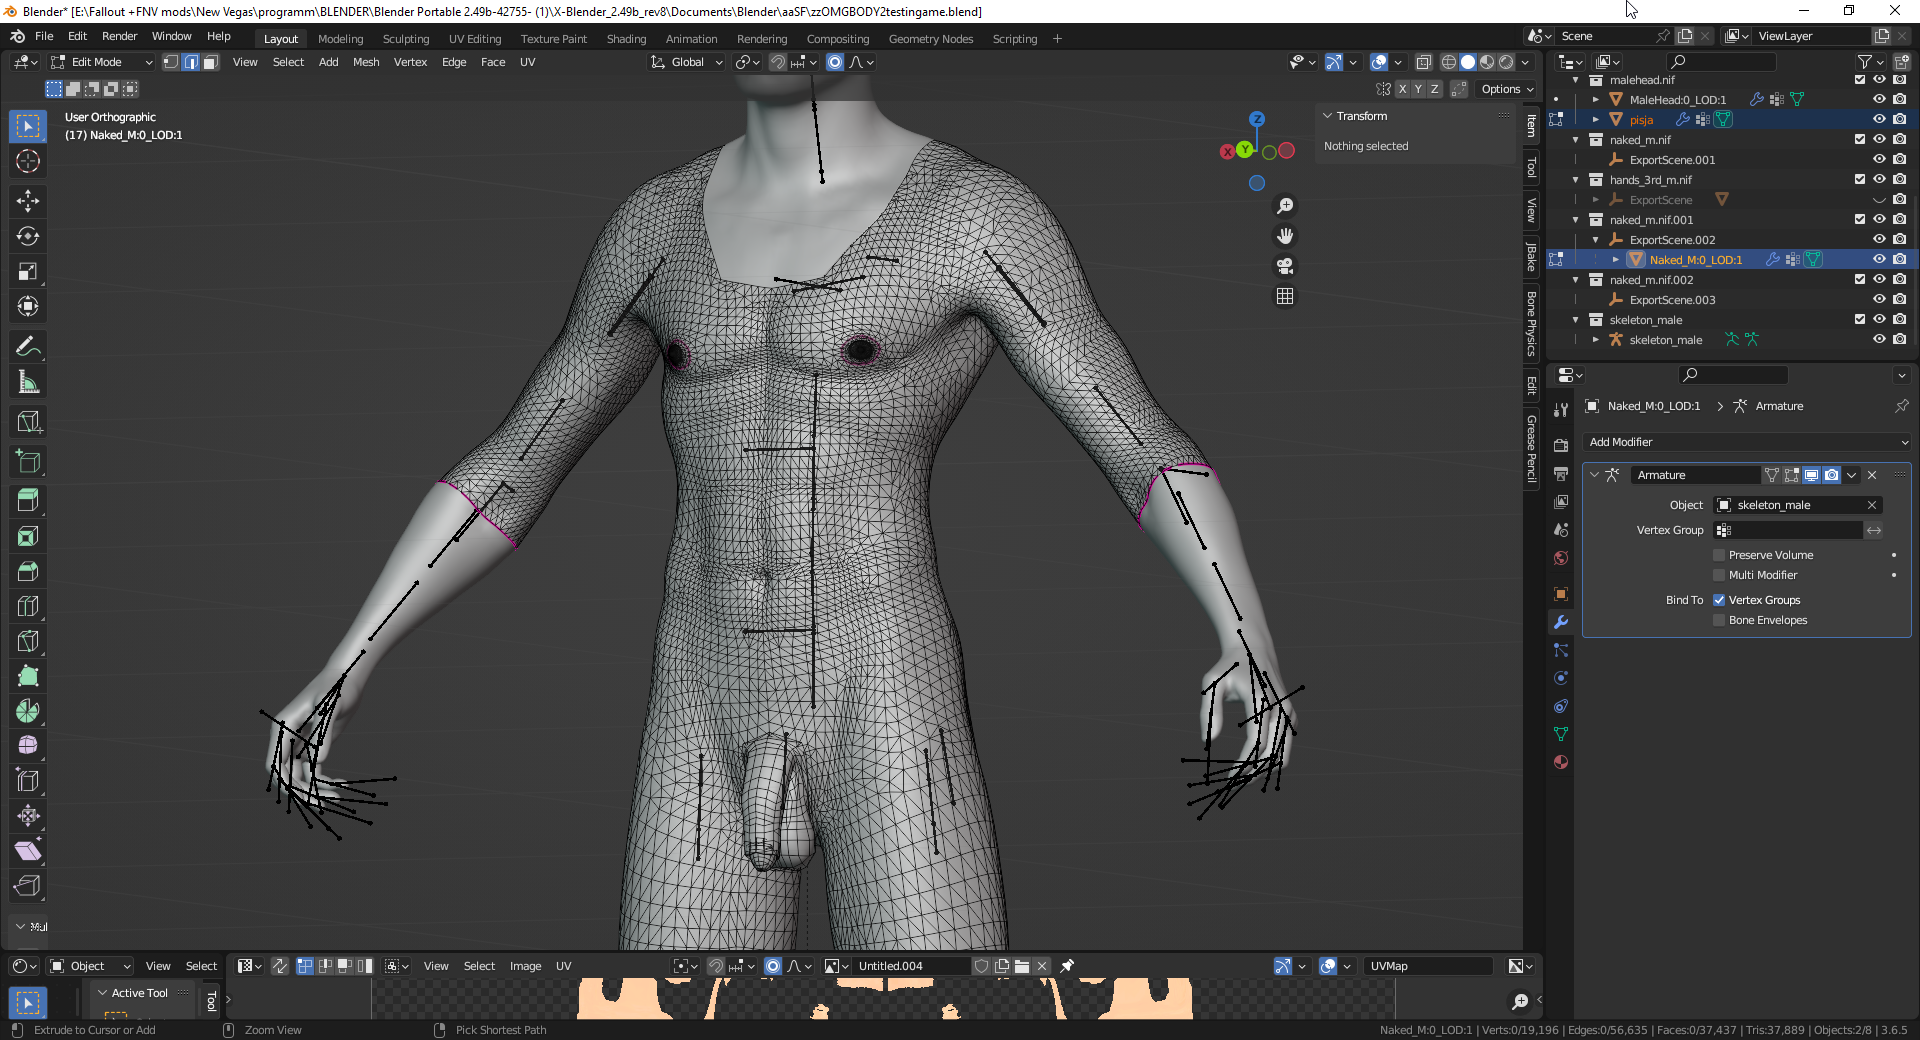
Task: Activate the Move tool
Action: [28, 201]
